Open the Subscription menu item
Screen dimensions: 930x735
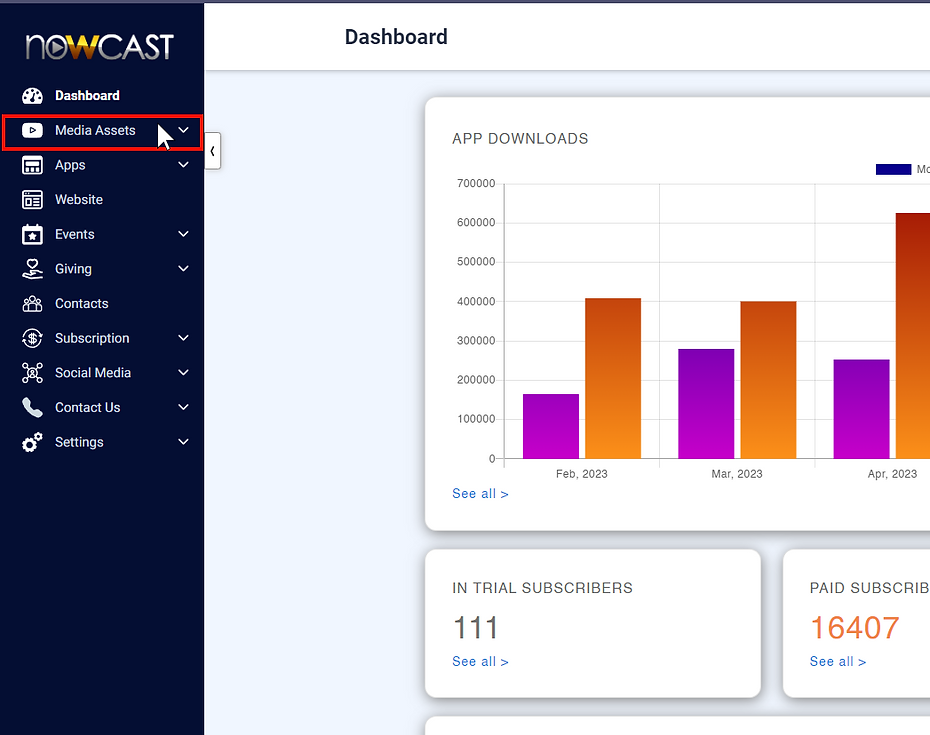102,338
